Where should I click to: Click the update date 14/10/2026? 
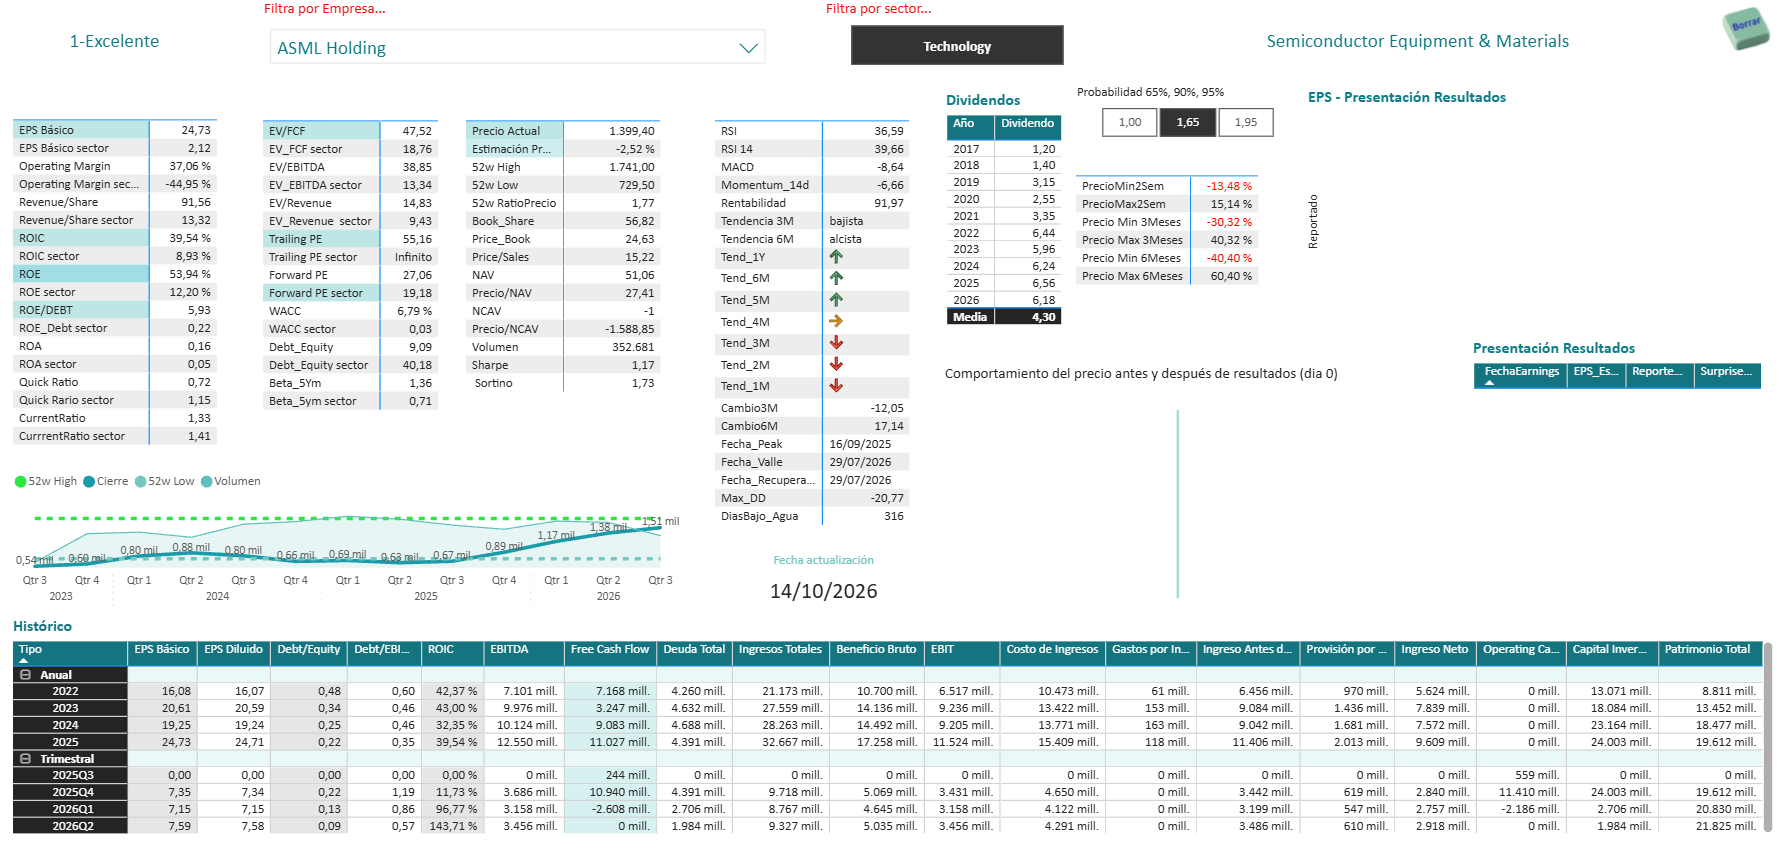824,591
